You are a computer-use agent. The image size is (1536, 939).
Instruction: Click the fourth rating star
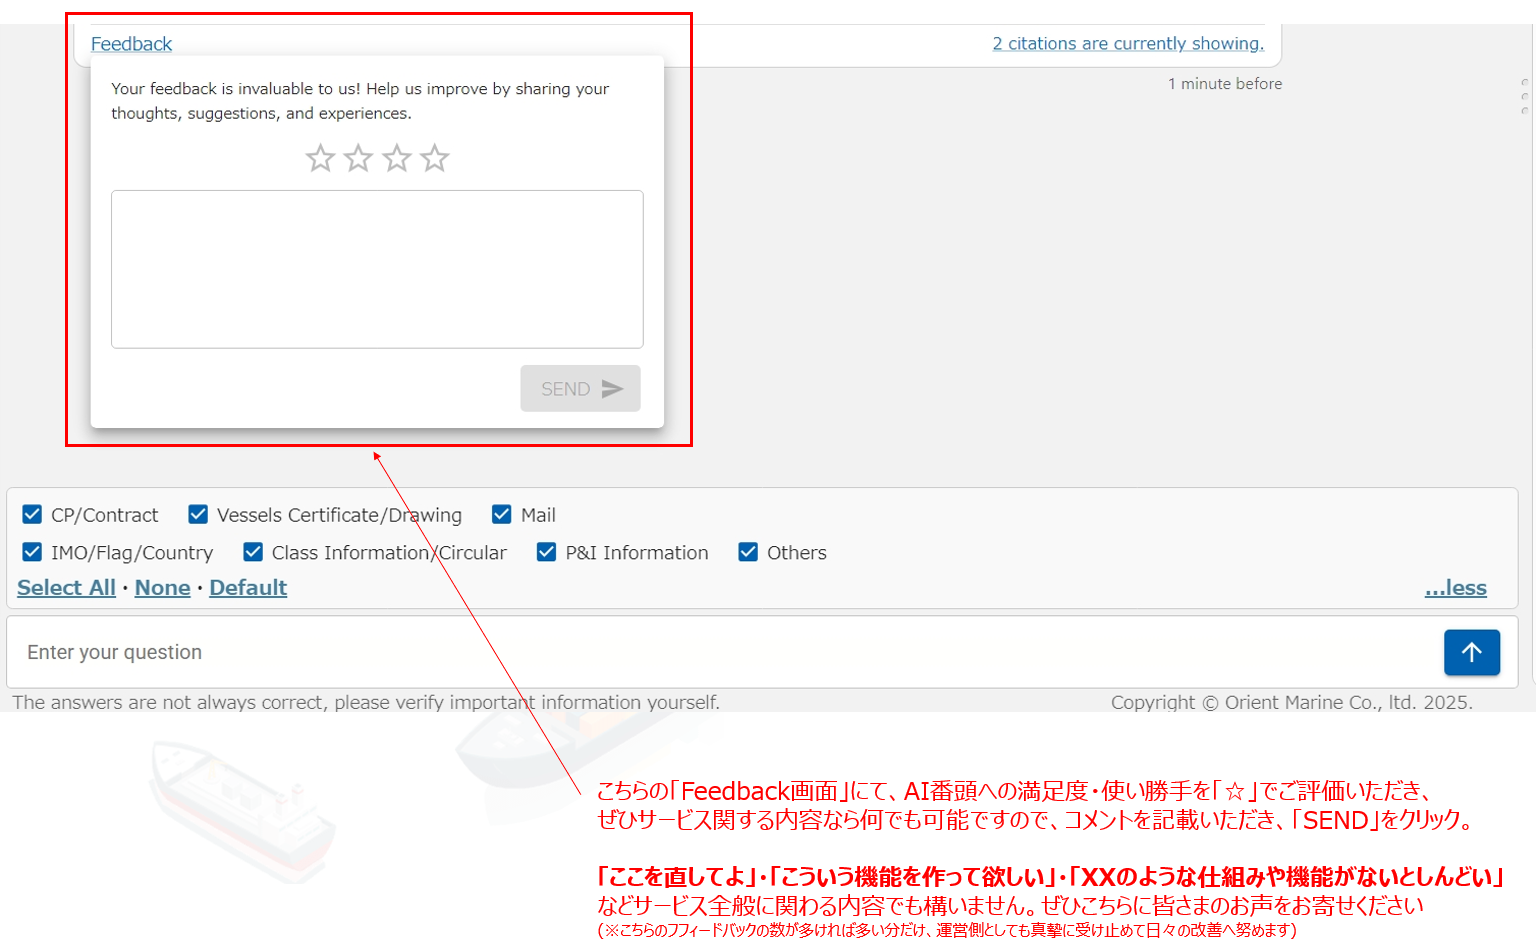pyautogui.click(x=435, y=158)
